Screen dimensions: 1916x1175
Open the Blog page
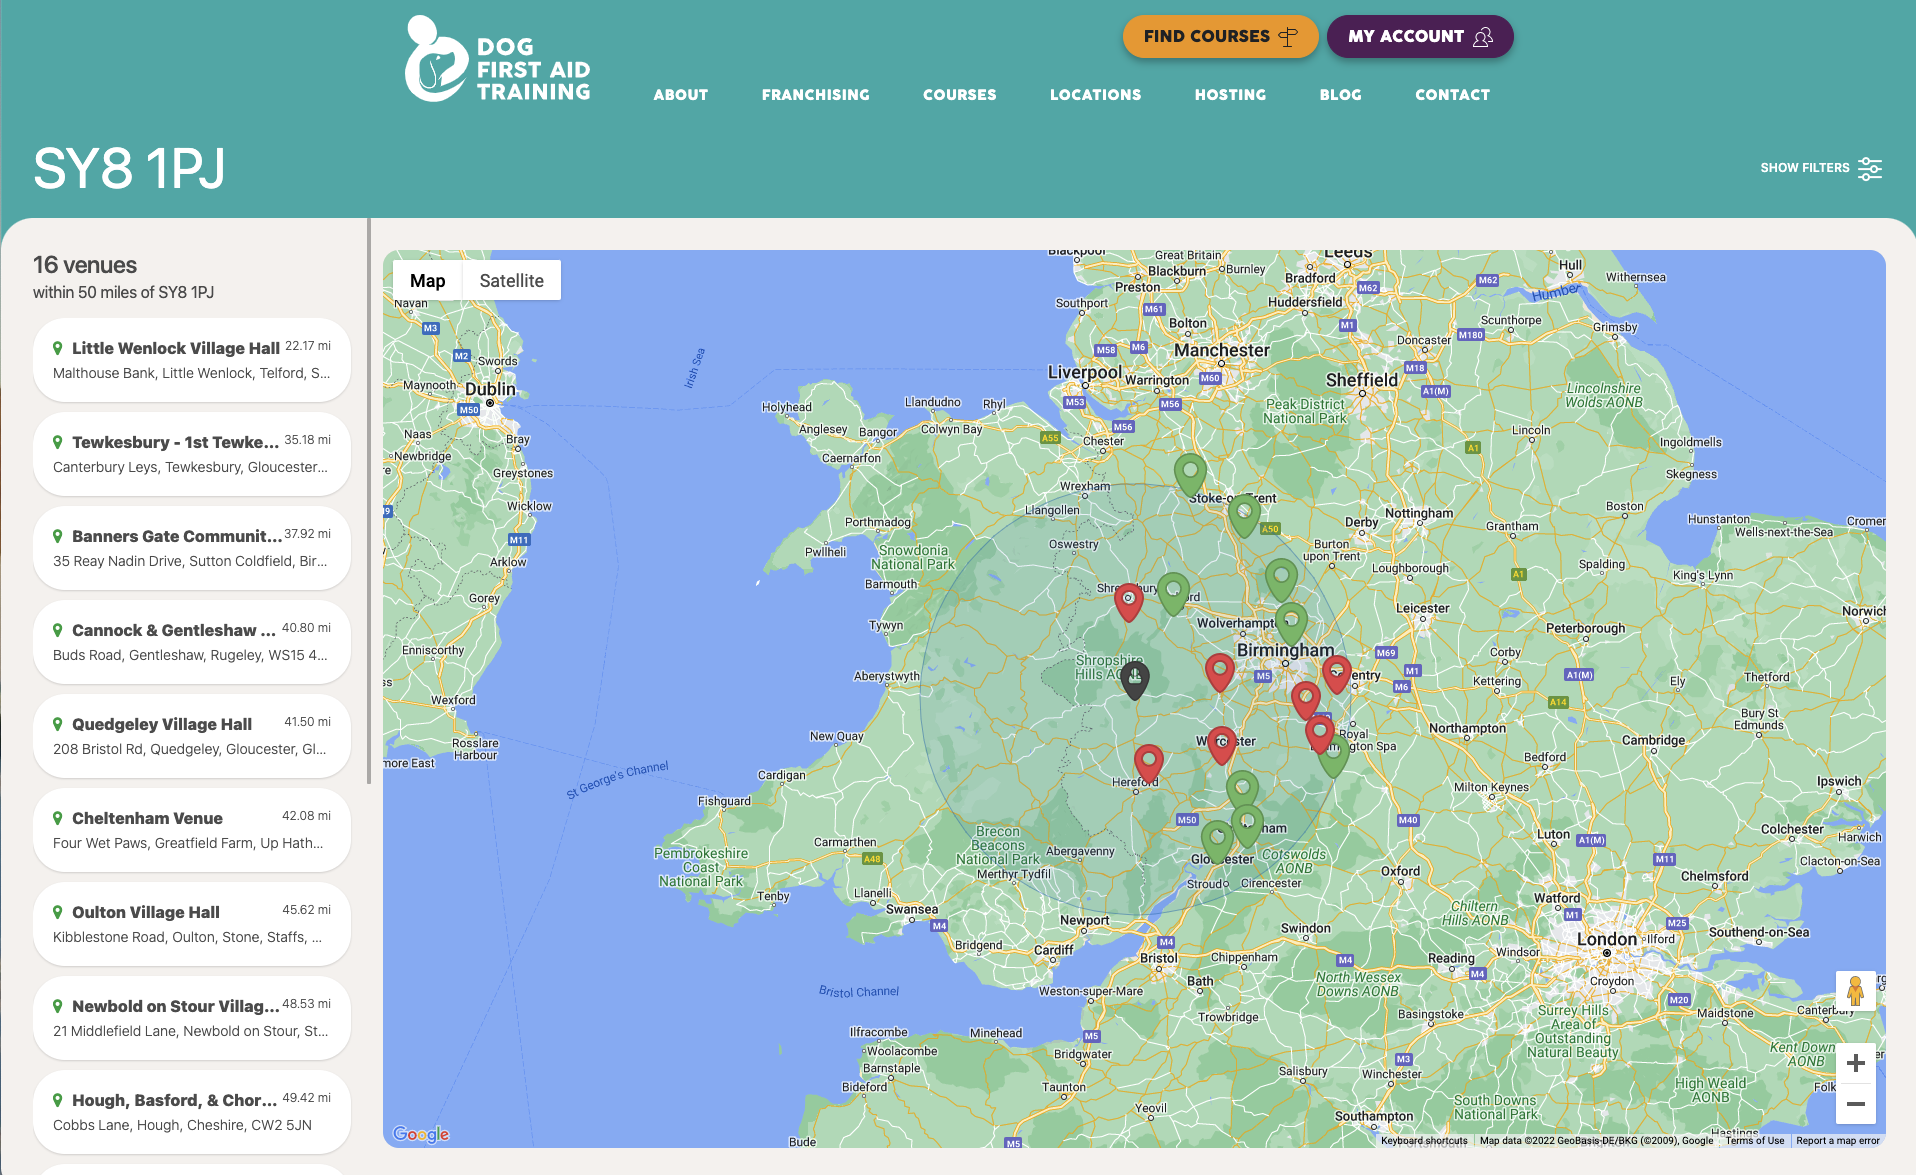point(1341,95)
